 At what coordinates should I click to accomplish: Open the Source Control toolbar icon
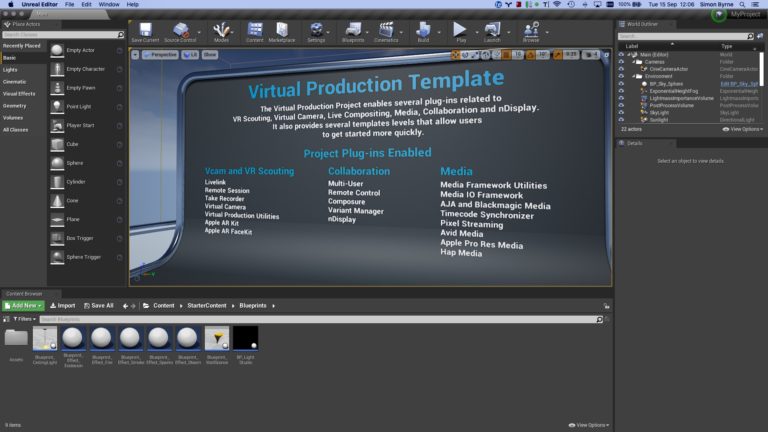pos(183,31)
